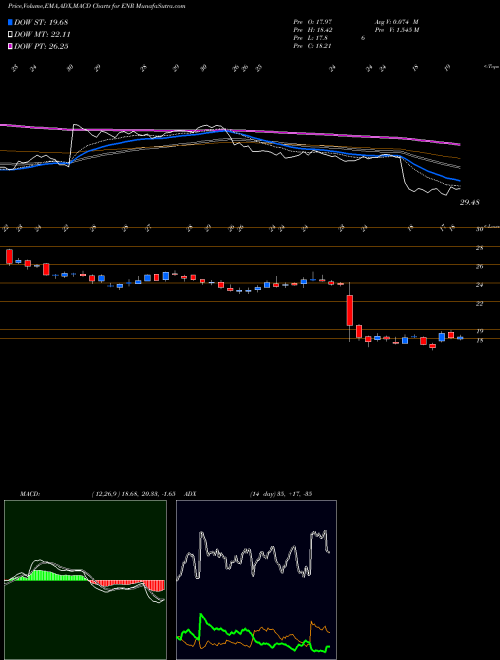
Task: Select the 'DOW MT: 22.11' label
Action: click(43, 35)
